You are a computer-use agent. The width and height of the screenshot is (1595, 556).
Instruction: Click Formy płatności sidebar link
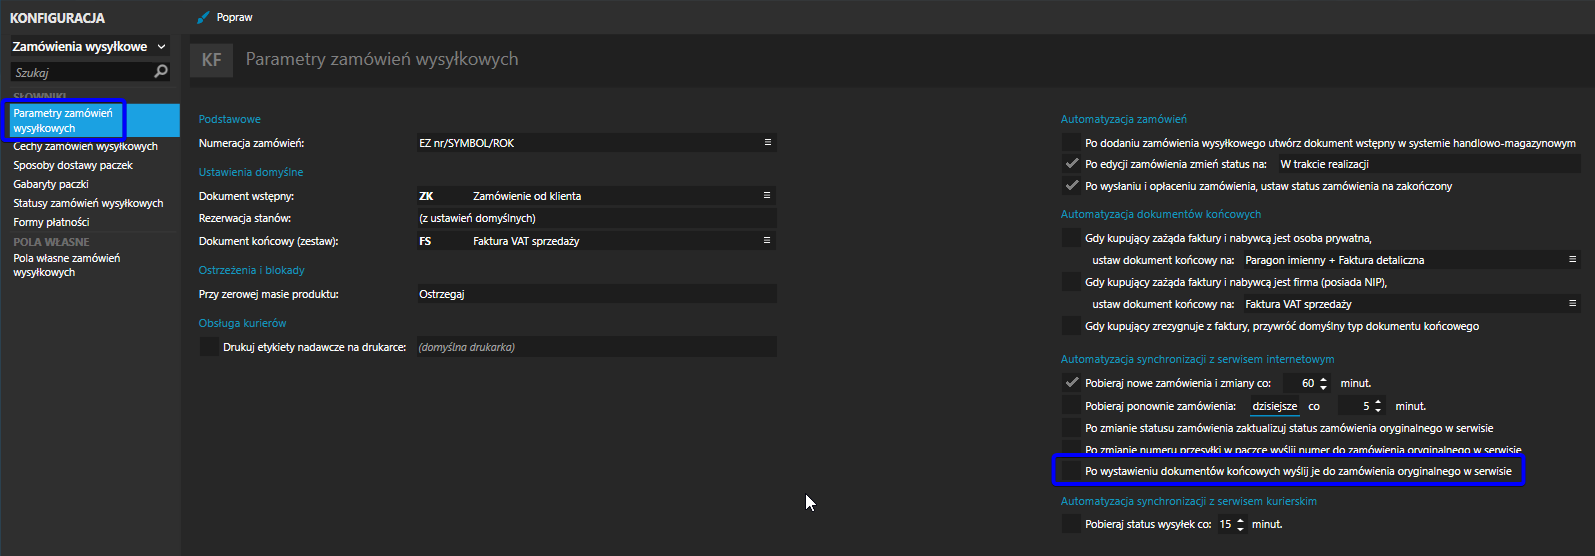[51, 222]
